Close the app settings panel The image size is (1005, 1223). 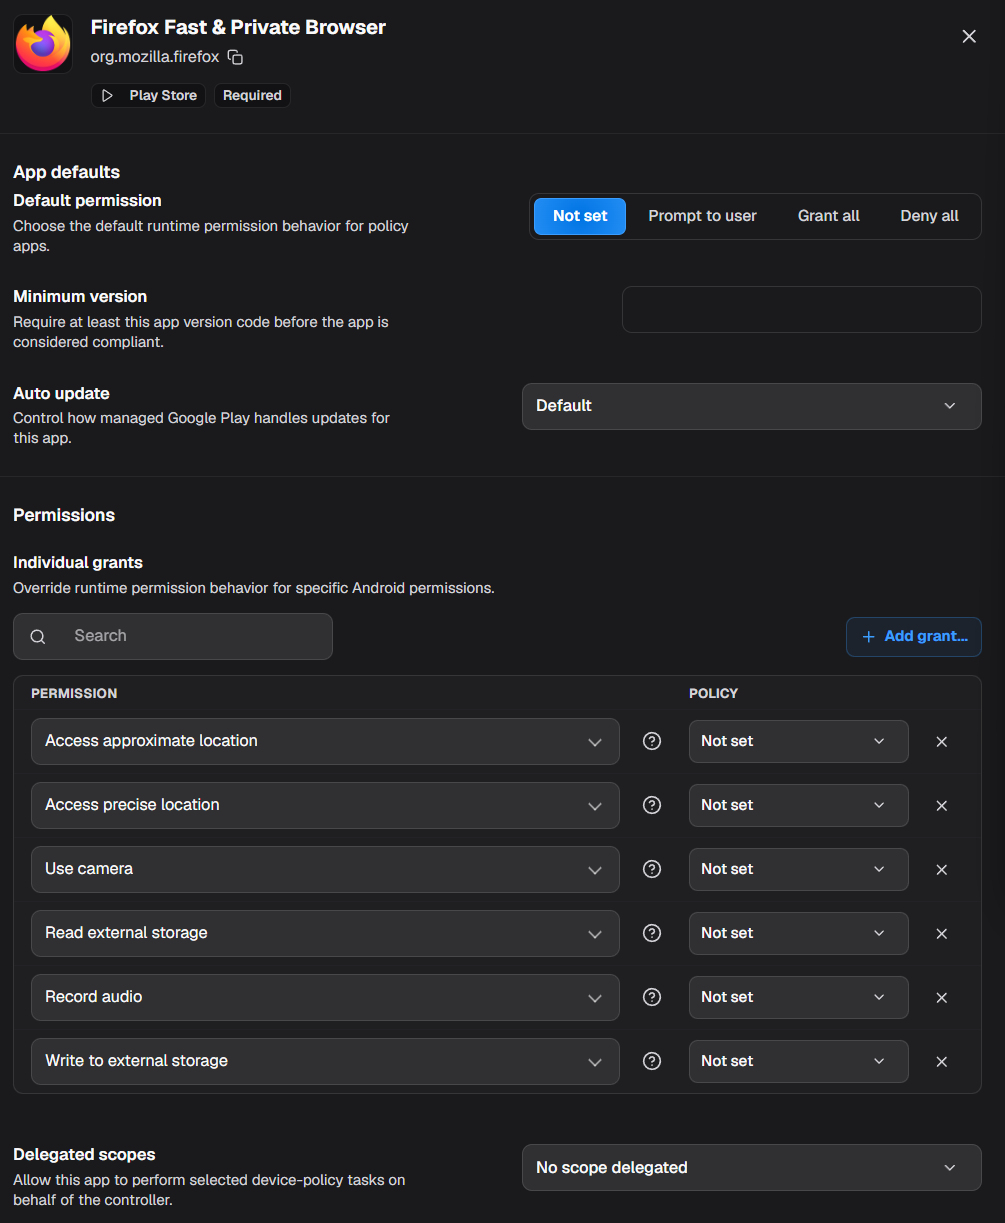click(969, 36)
